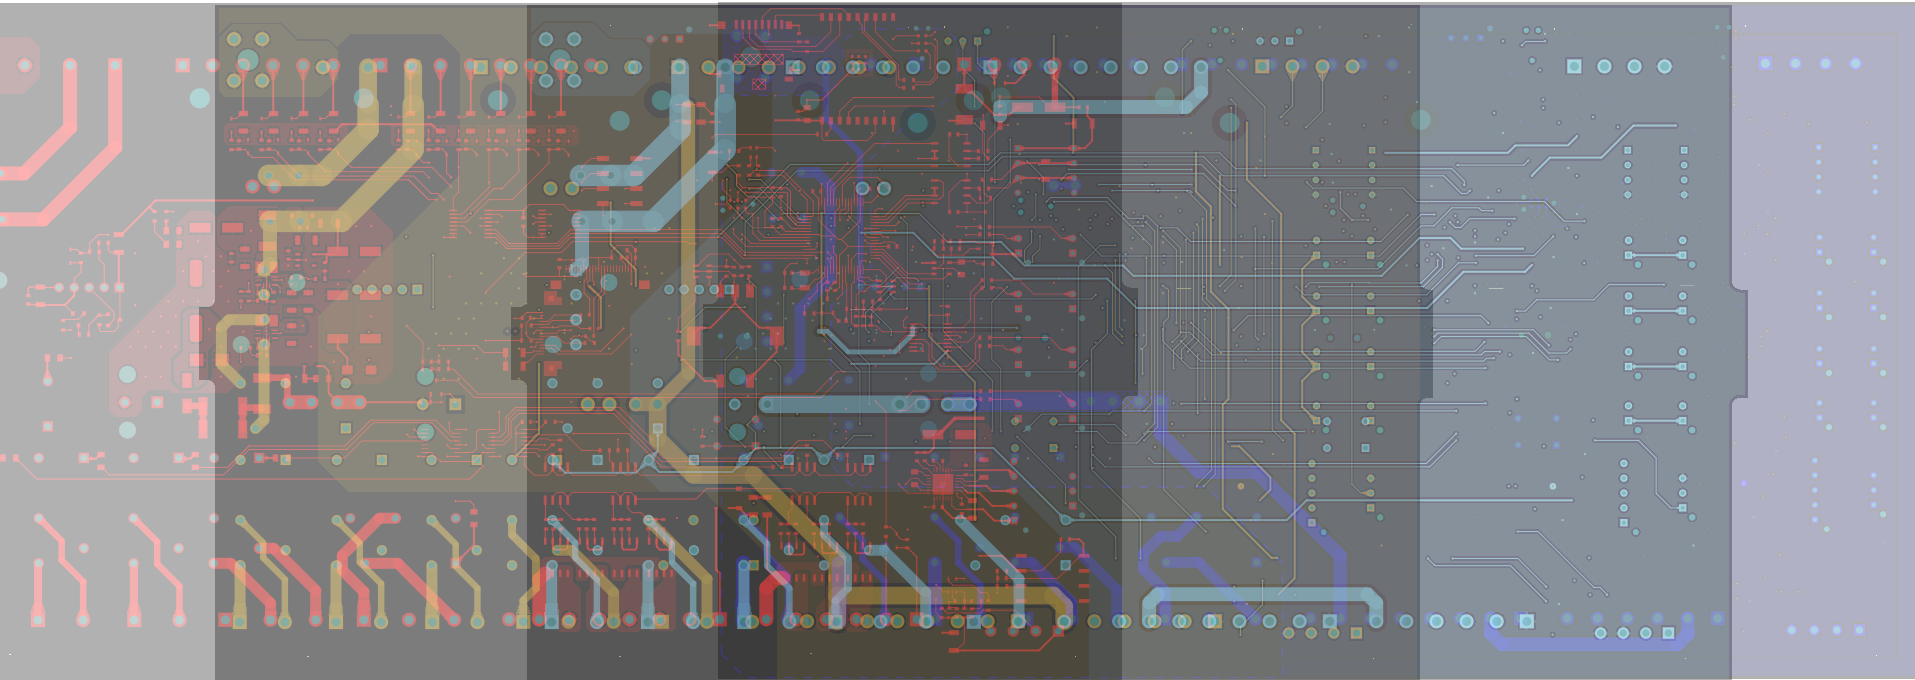
Task: Click the red octagonal pad in top-left corner
Action: [x=23, y=66]
